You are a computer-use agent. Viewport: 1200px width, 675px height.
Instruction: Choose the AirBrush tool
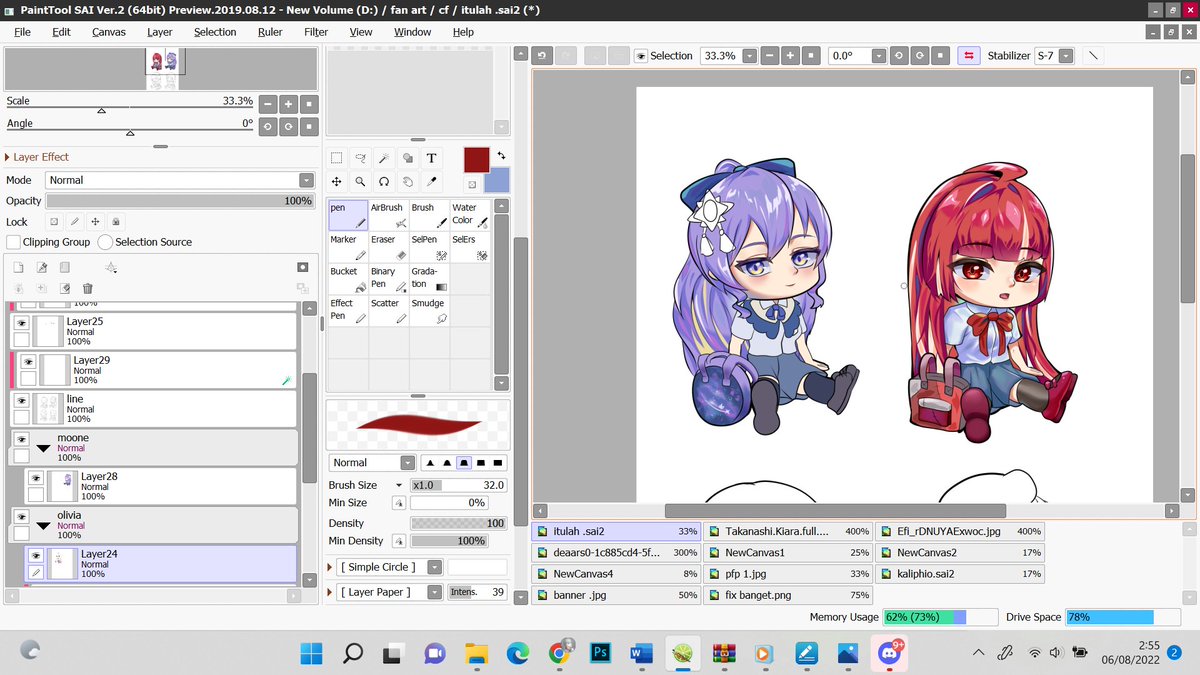(x=388, y=215)
